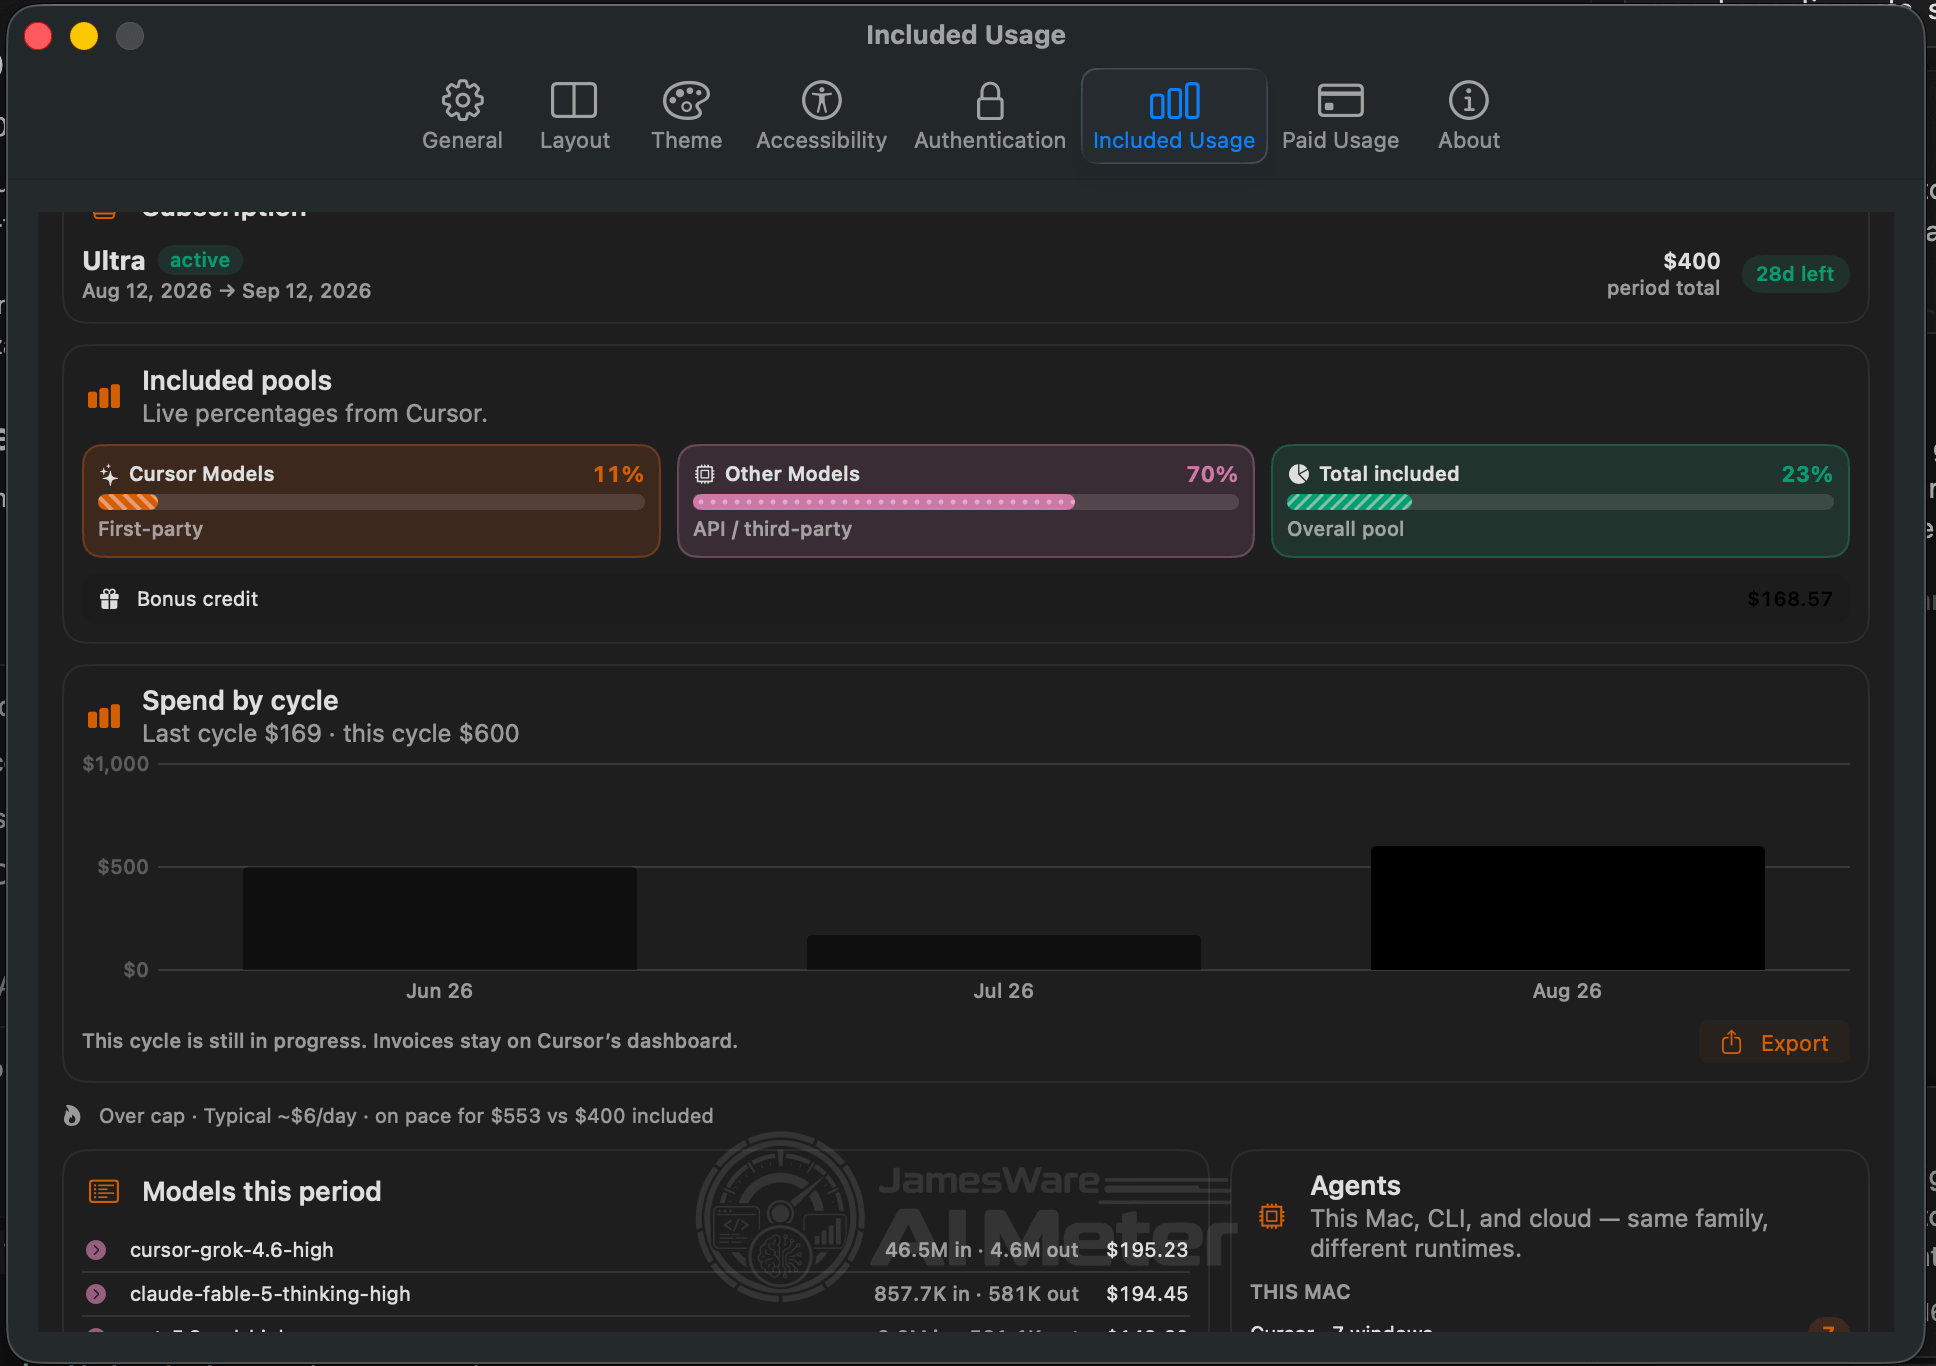The image size is (1936, 1366).
Task: Click the Over cap flame icon
Action: pos(72,1116)
